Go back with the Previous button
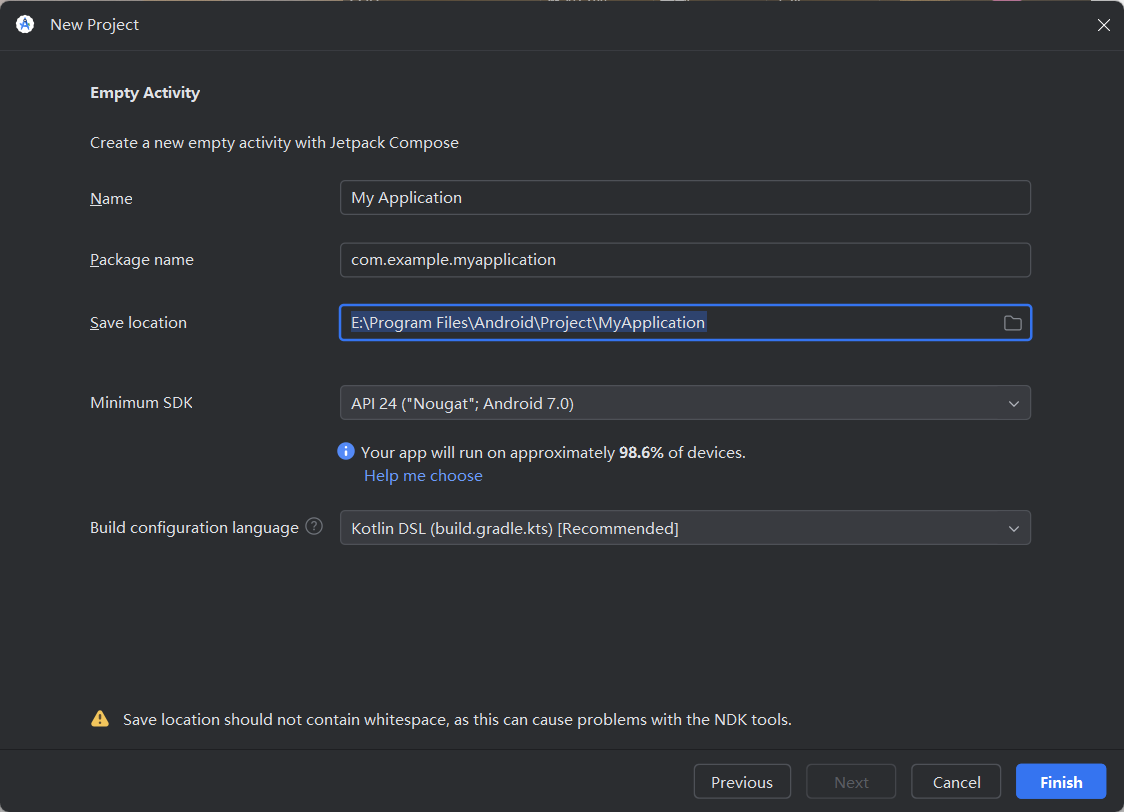The height and width of the screenshot is (812, 1124). click(x=741, y=782)
